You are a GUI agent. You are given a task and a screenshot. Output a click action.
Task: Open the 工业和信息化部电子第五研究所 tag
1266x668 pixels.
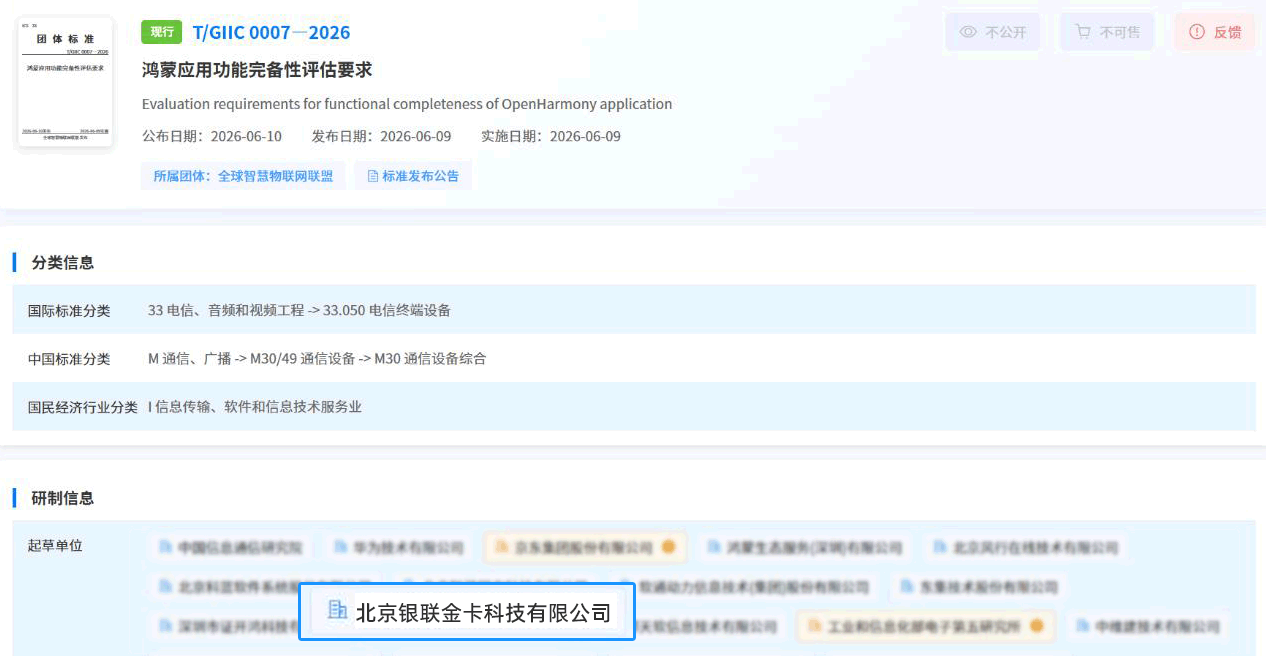pyautogui.click(x=925, y=626)
